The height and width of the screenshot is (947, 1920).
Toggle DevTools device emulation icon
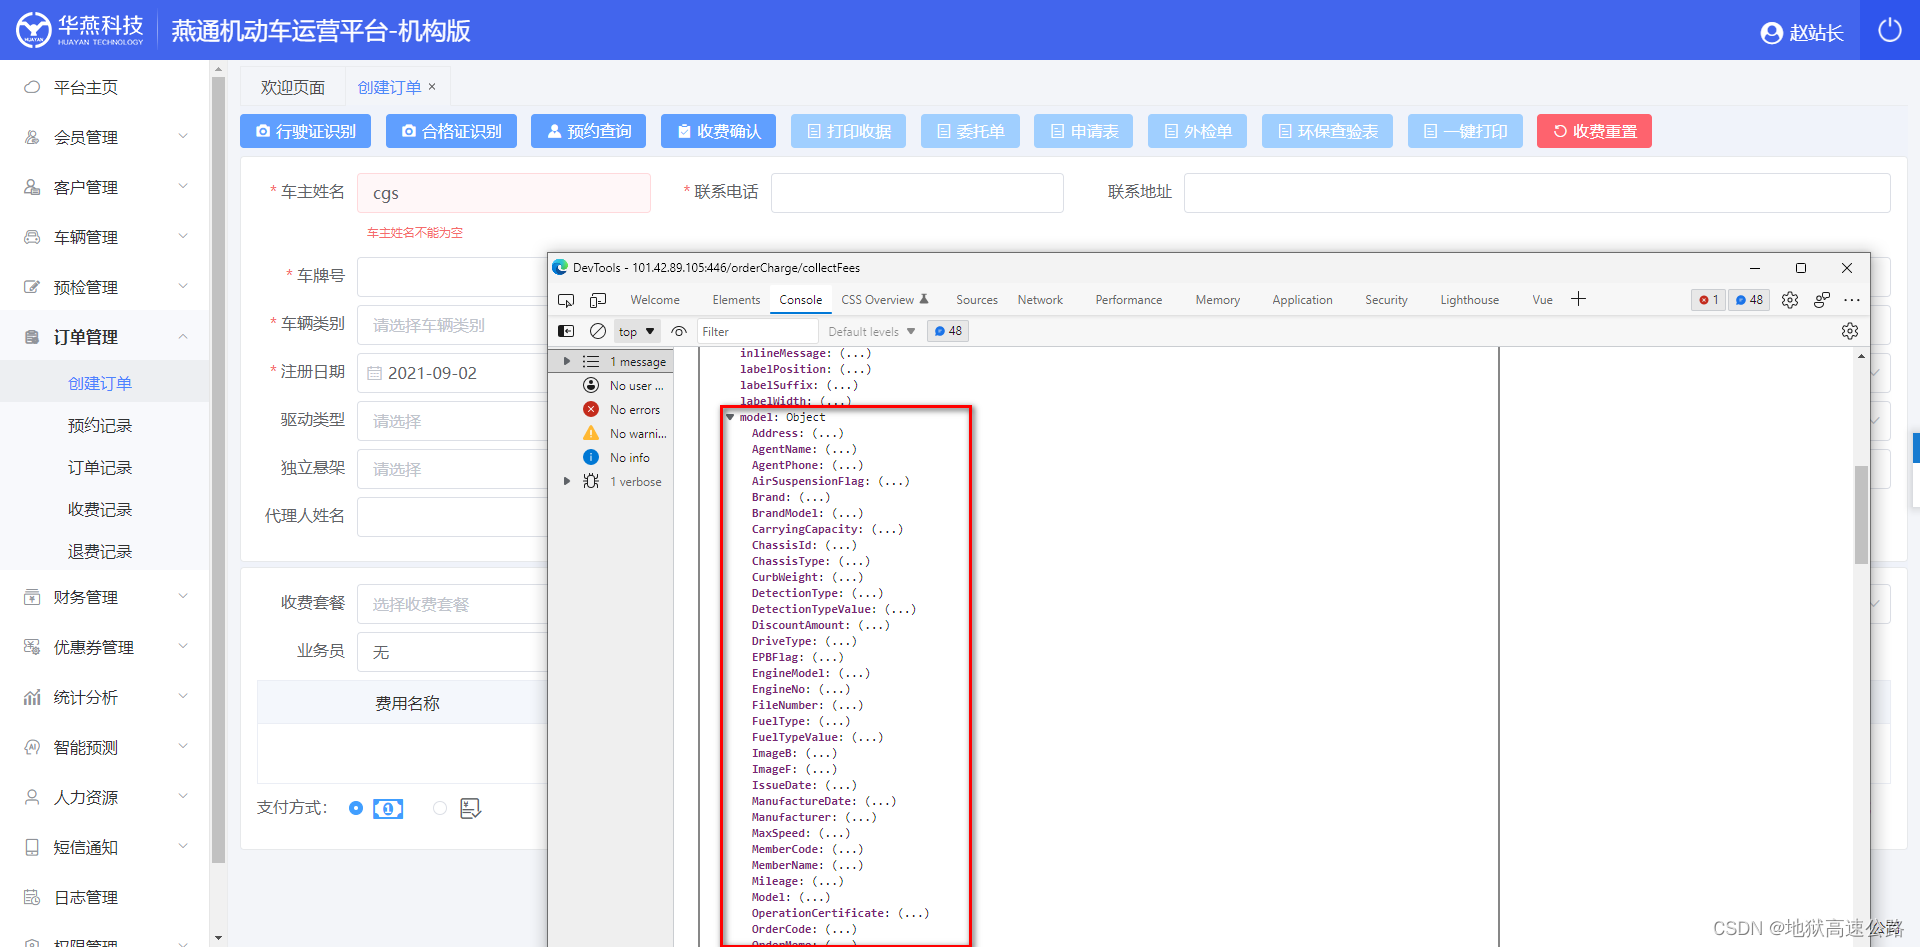[598, 300]
